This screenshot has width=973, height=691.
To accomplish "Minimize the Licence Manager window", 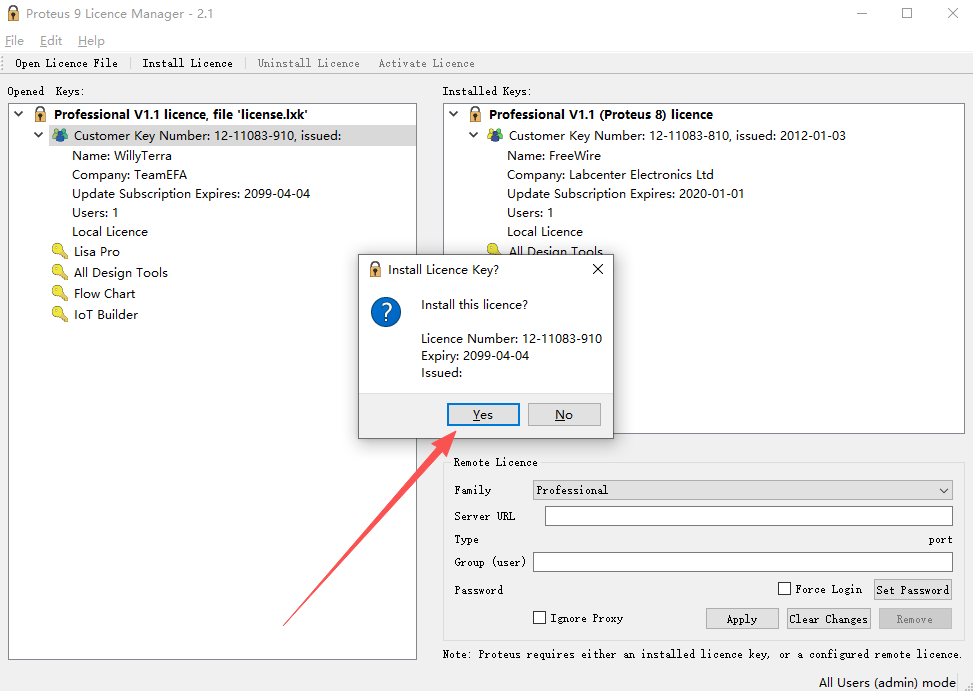I will coord(861,13).
